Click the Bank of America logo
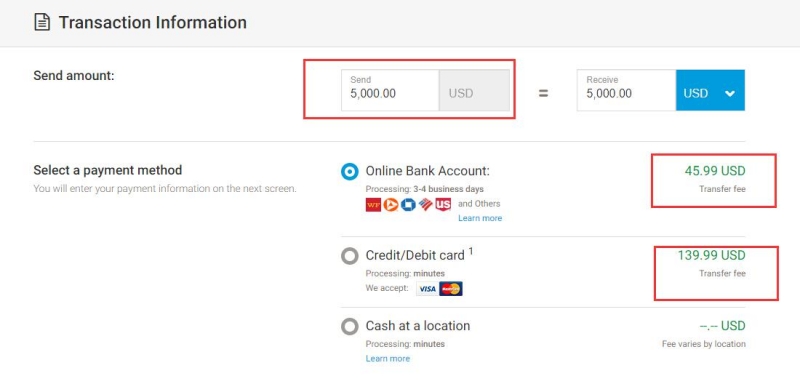The width and height of the screenshot is (800, 384). click(426, 205)
